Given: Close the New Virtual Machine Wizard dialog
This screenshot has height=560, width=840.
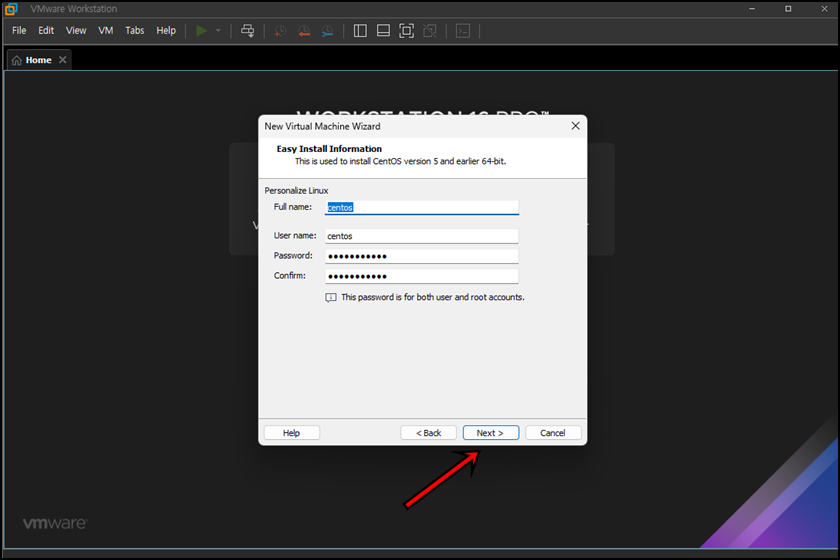Looking at the screenshot, I should click(x=575, y=126).
